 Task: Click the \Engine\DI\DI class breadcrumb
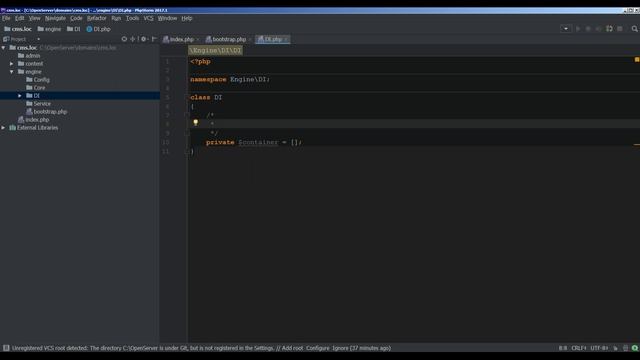(215, 51)
